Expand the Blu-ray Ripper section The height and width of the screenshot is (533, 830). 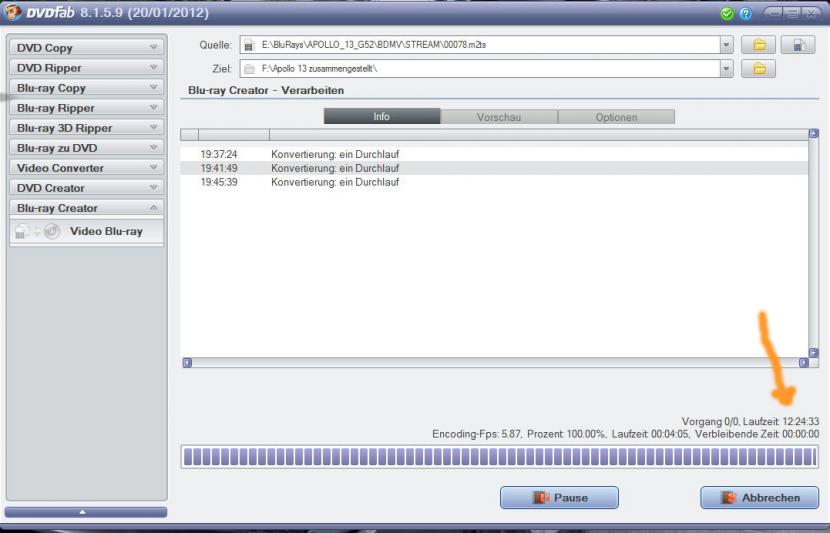click(x=86, y=108)
